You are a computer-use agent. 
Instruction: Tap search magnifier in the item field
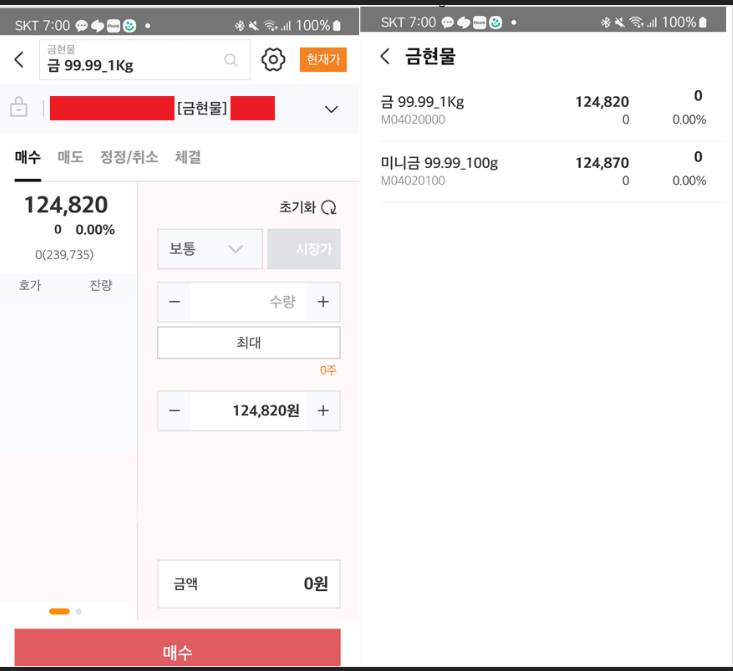pos(231,60)
